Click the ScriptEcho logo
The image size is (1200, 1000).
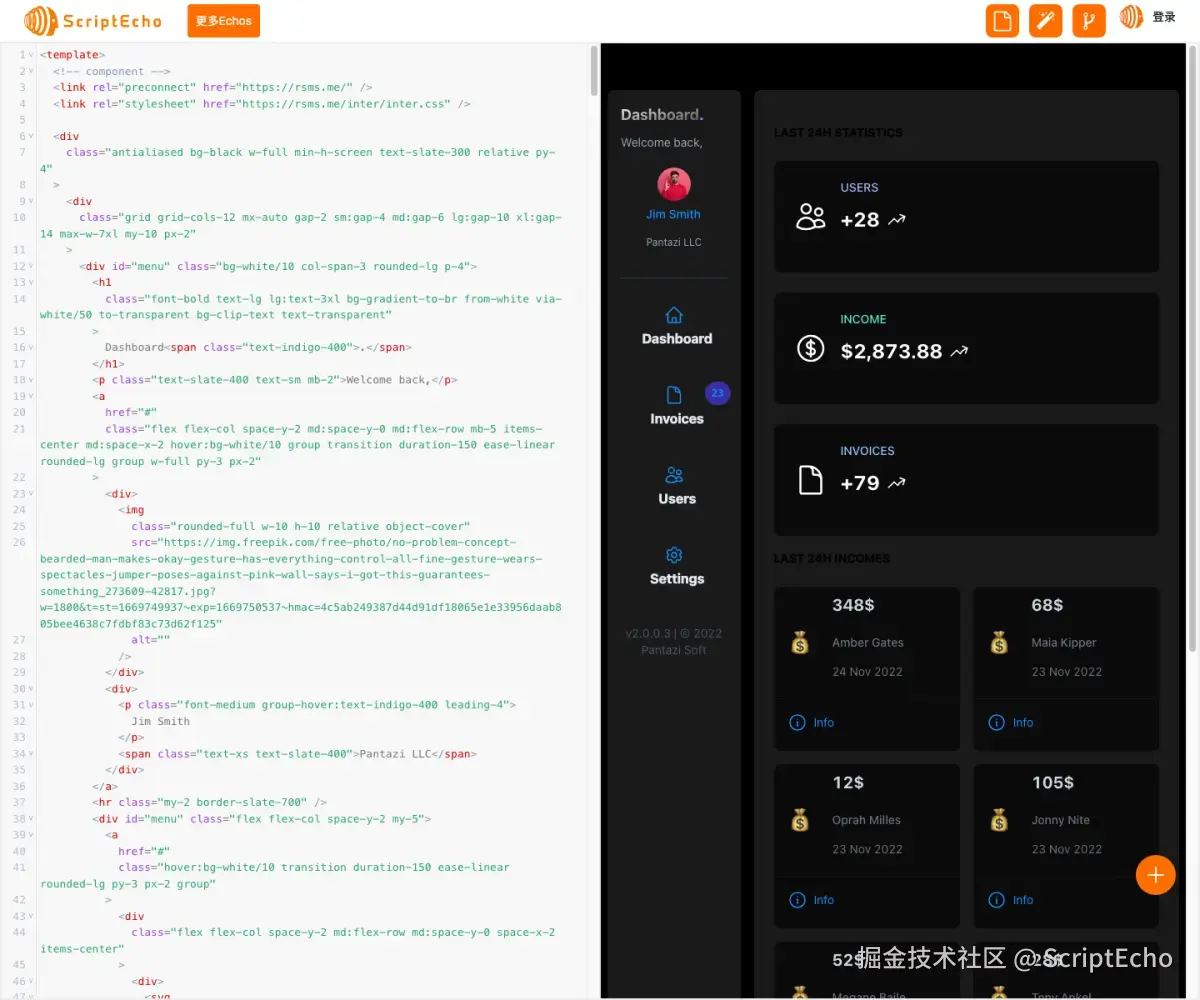(93, 21)
